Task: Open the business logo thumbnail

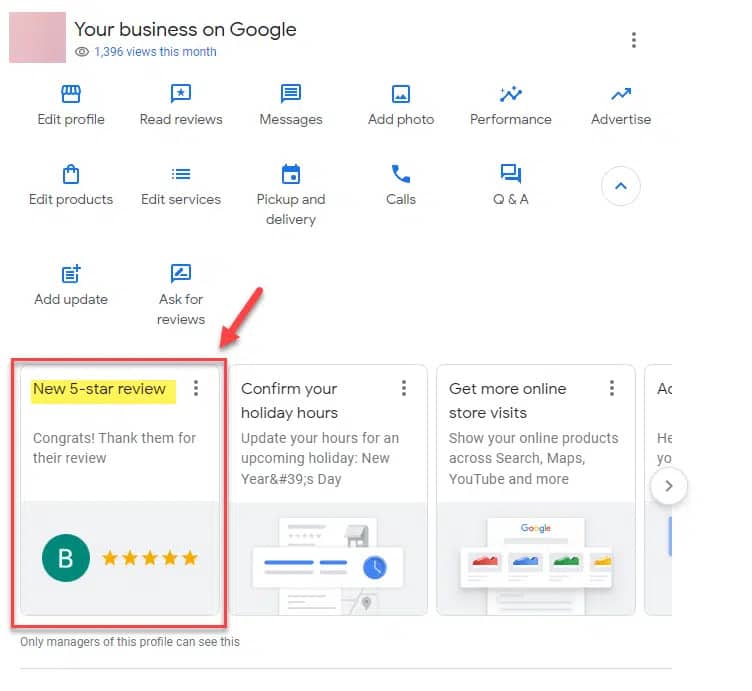Action: click(37, 37)
